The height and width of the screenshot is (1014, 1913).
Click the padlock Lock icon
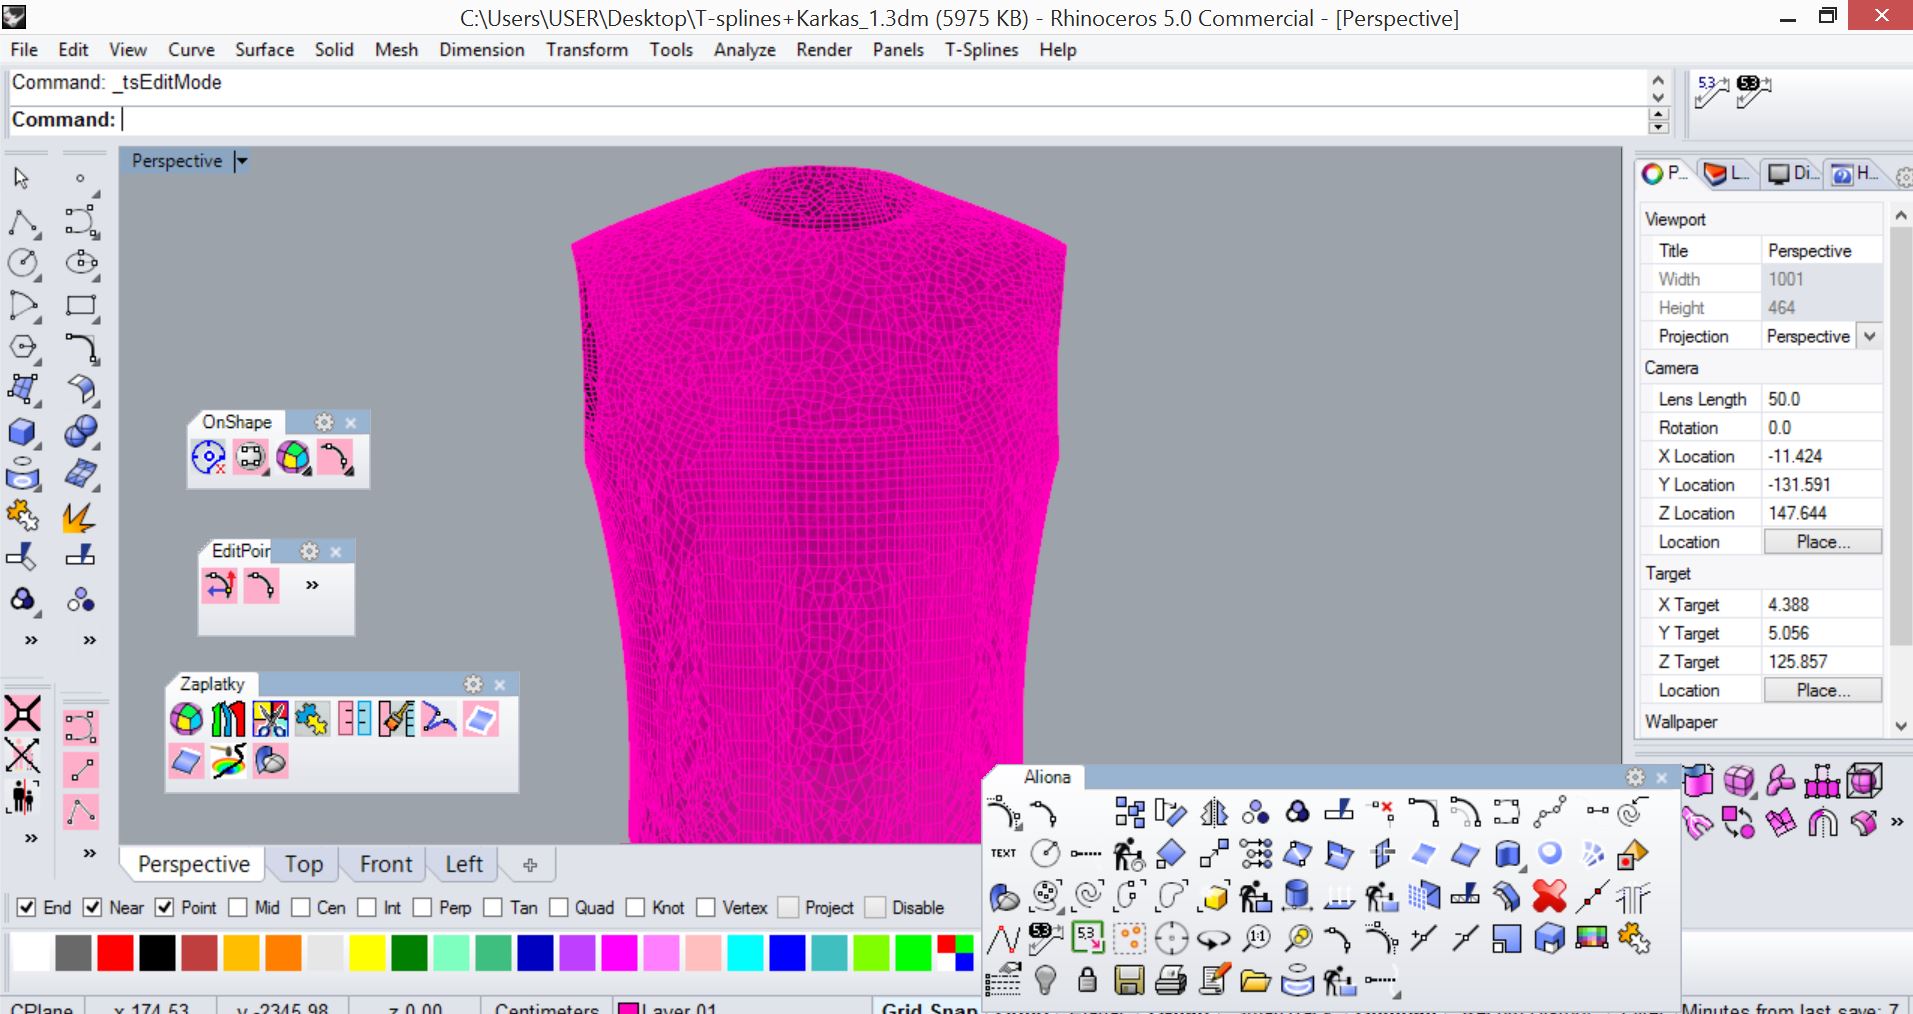pyautogui.click(x=1087, y=981)
